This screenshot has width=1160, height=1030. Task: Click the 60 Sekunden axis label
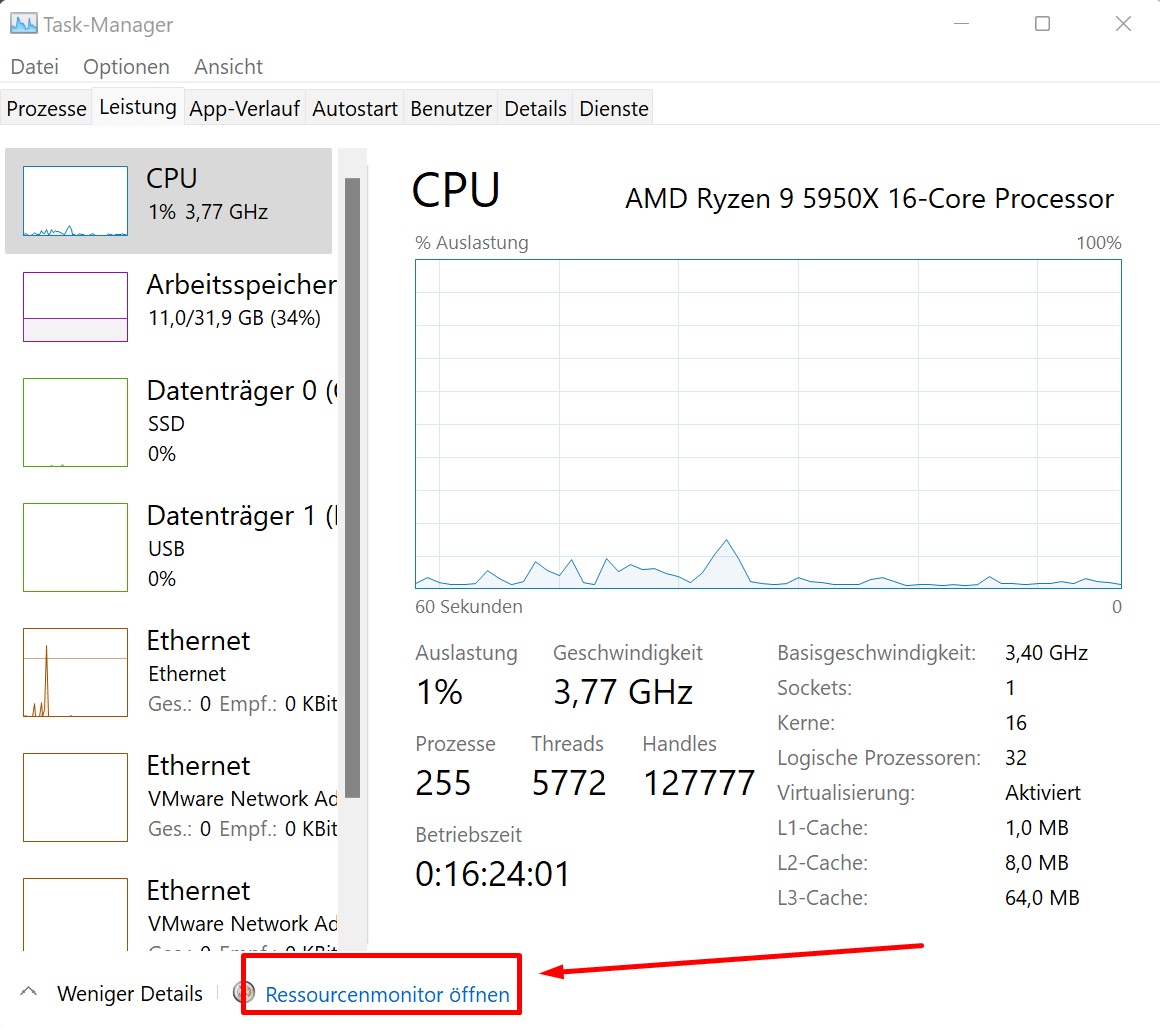click(x=469, y=607)
